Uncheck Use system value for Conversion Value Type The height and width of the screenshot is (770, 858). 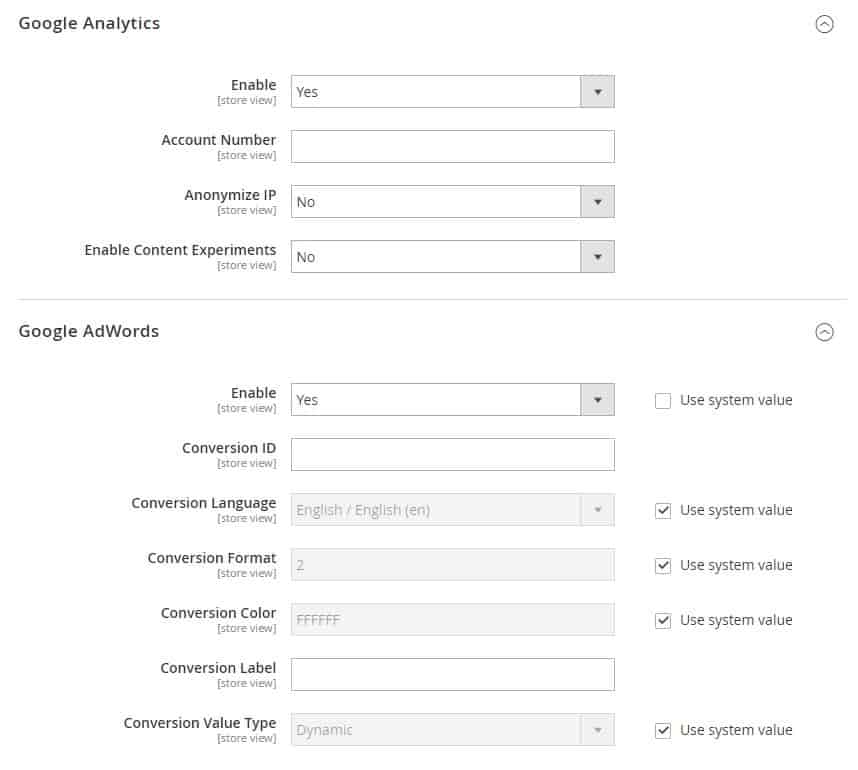[x=663, y=731]
